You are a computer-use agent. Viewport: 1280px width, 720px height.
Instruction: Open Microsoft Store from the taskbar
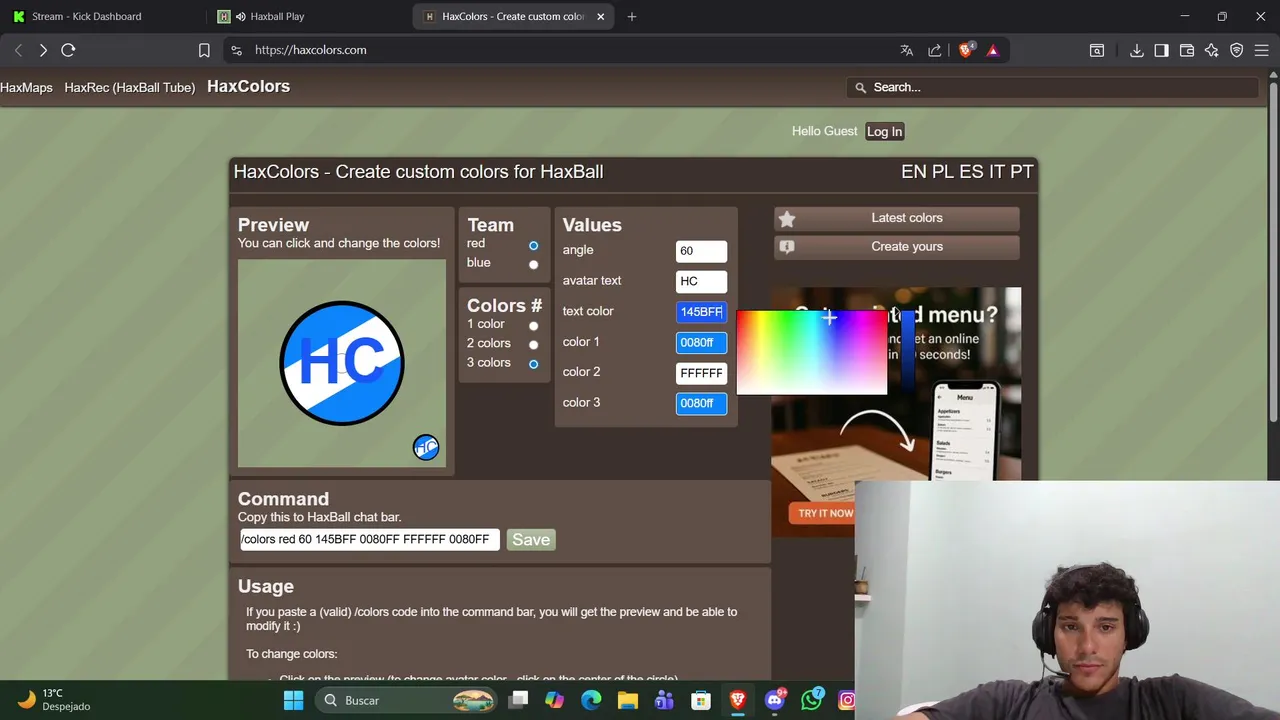click(x=701, y=700)
